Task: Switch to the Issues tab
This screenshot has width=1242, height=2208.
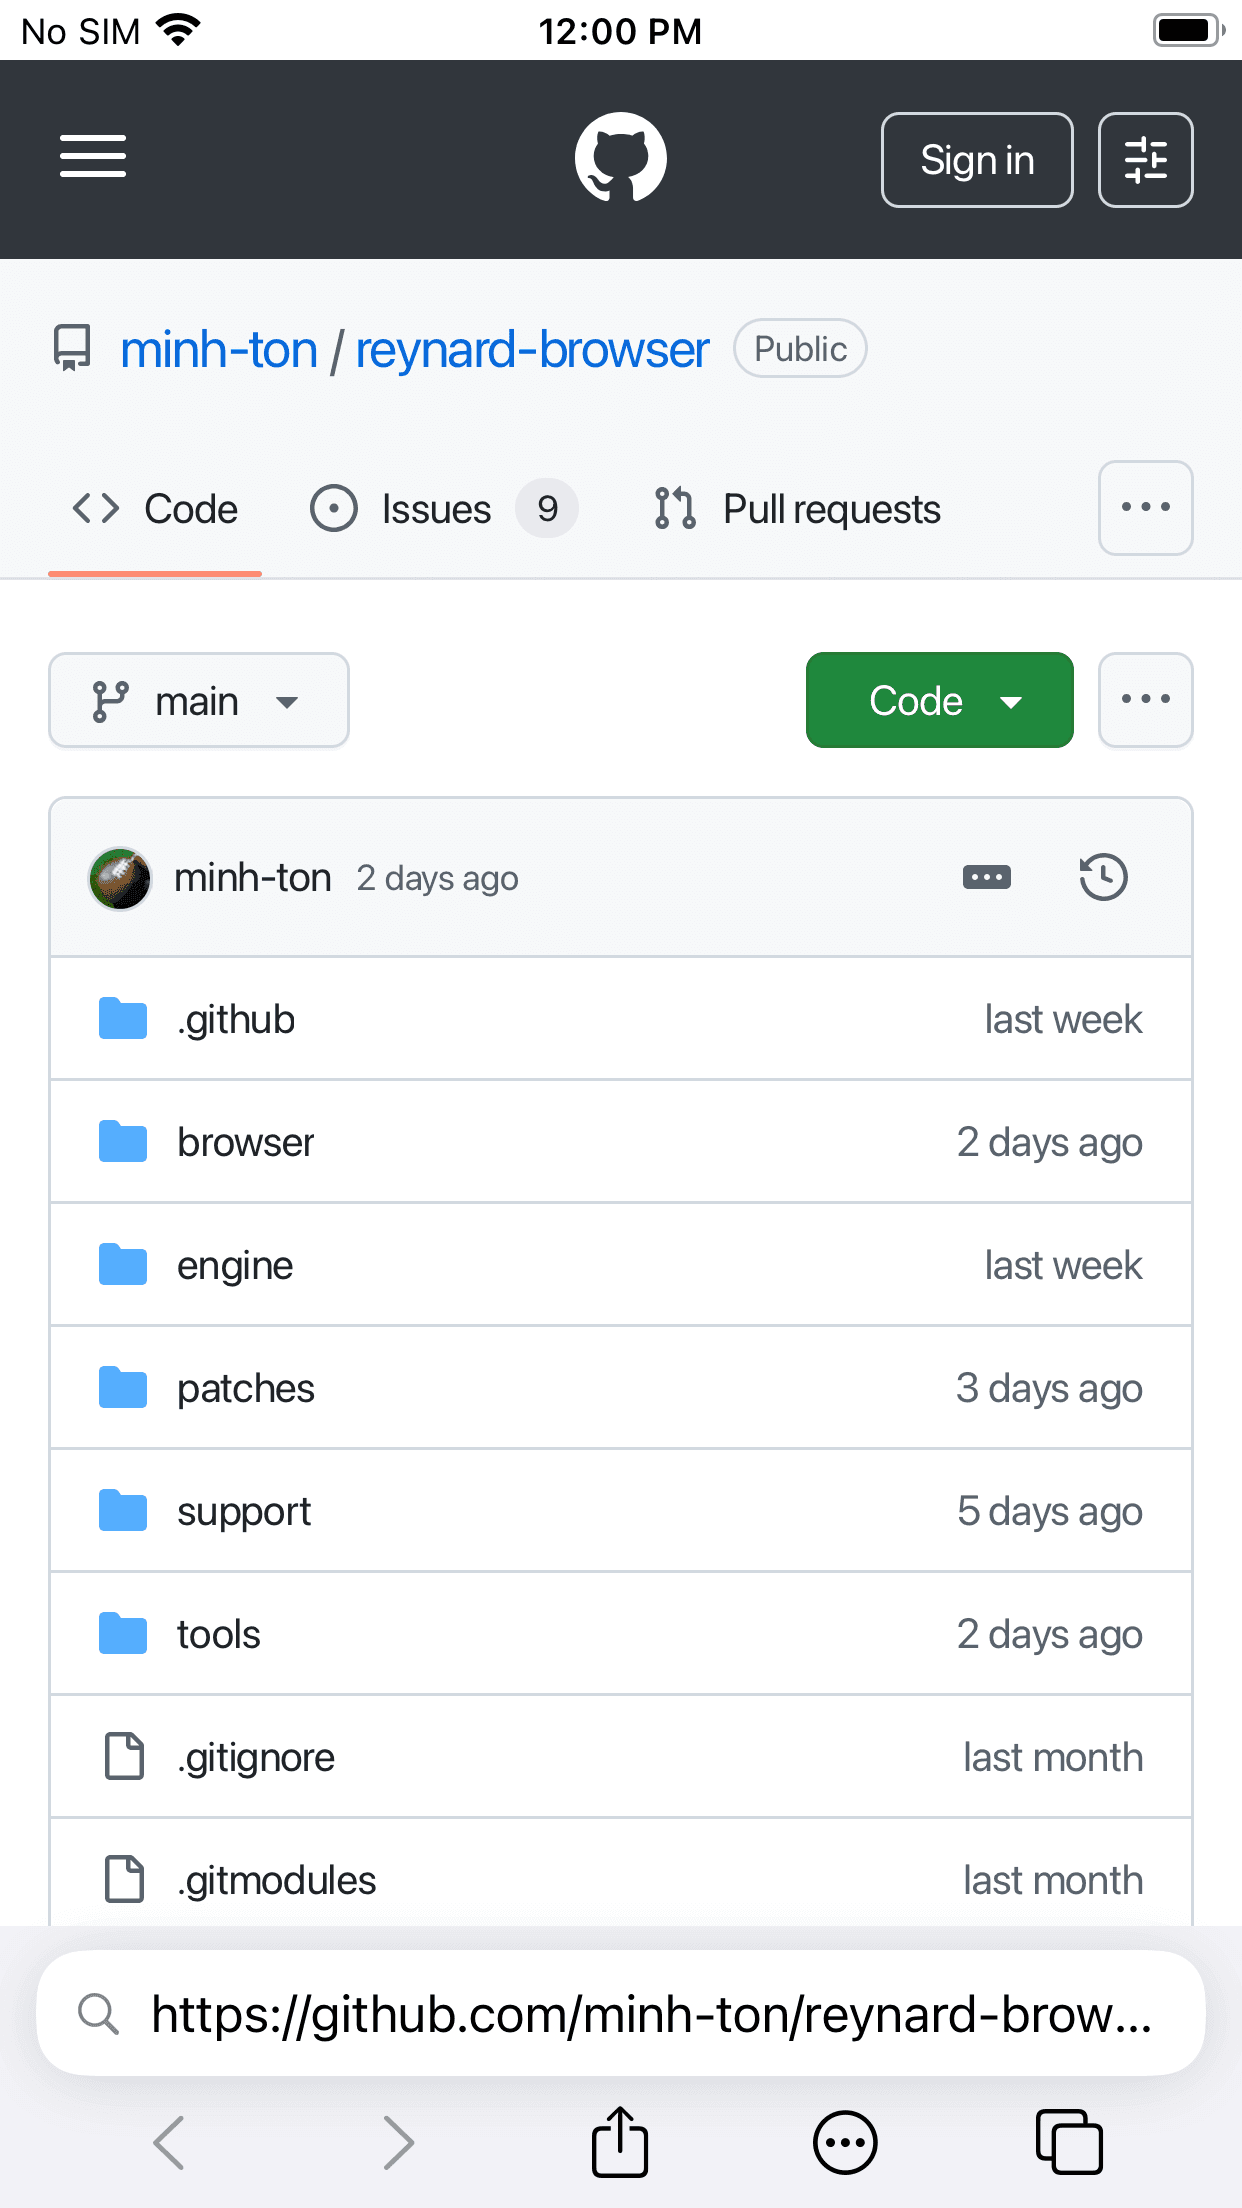Action: click(444, 509)
